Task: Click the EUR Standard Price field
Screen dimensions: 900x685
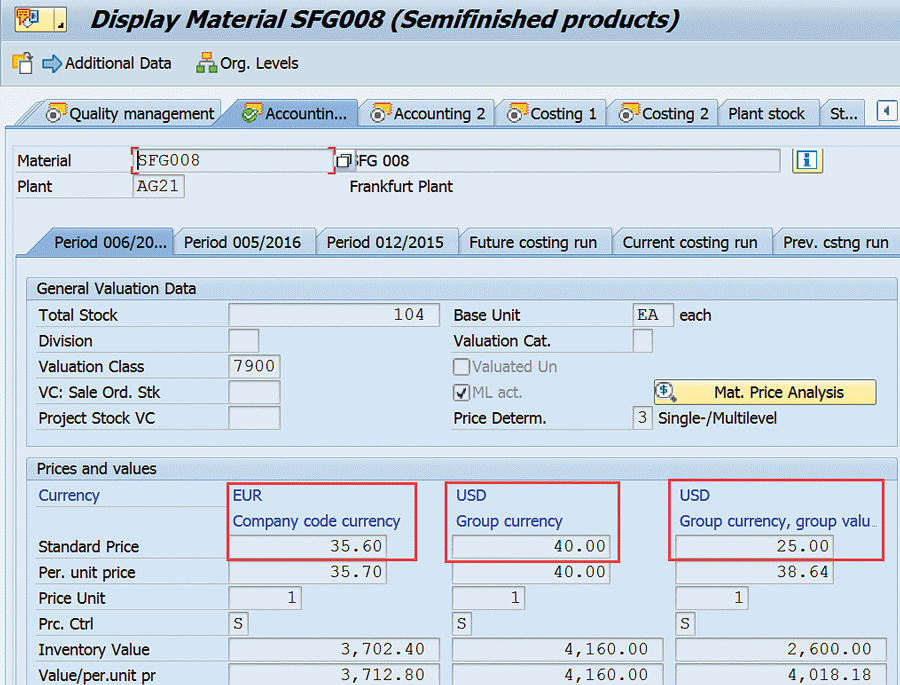Action: [321, 547]
